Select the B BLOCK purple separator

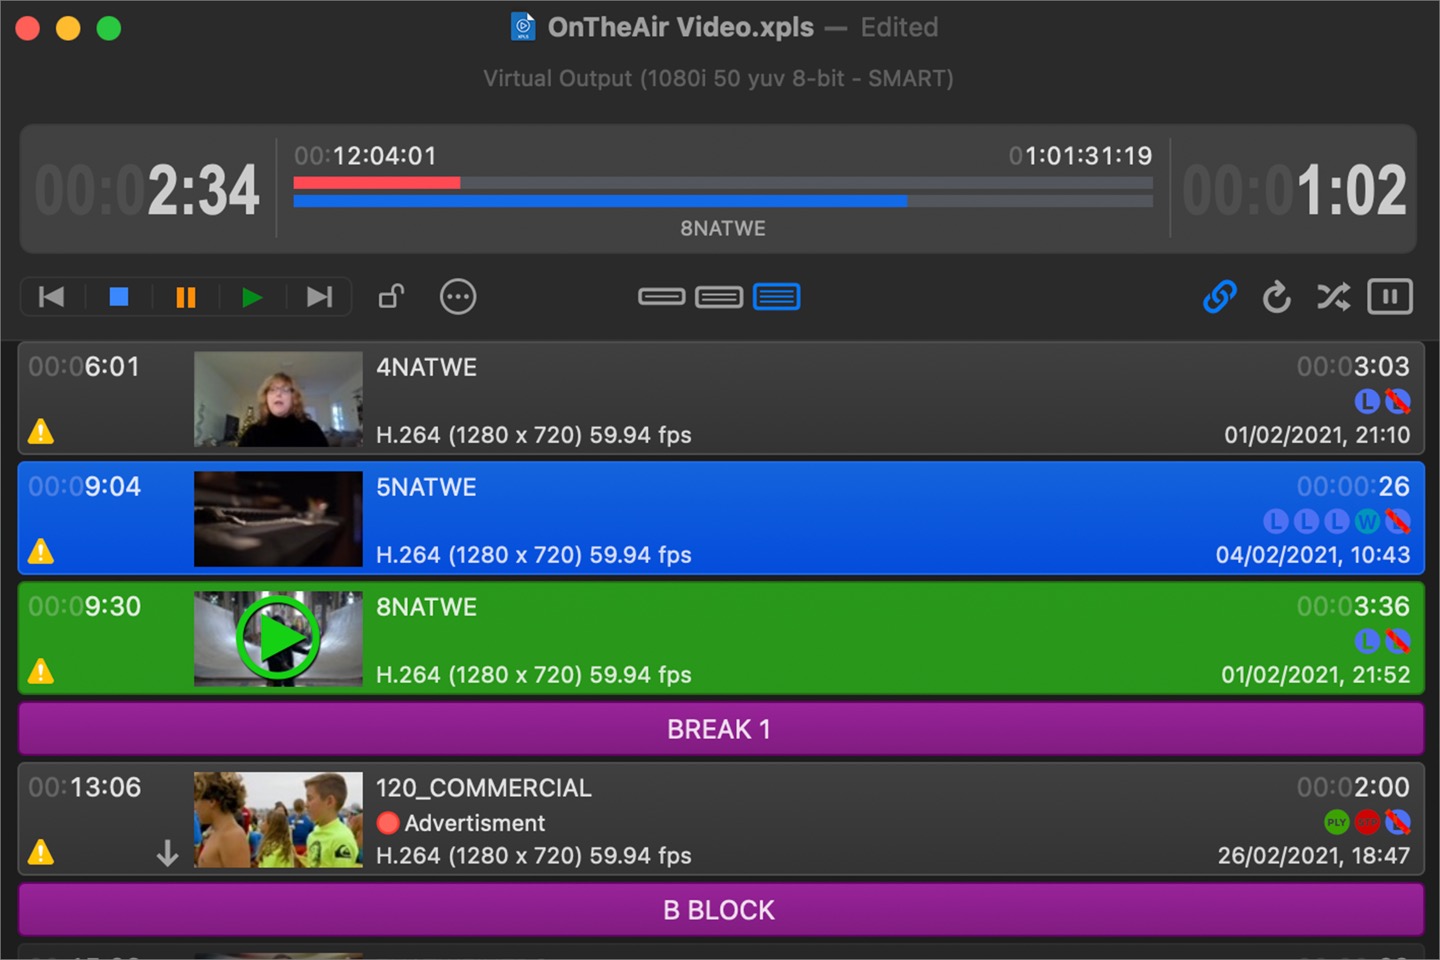point(720,910)
